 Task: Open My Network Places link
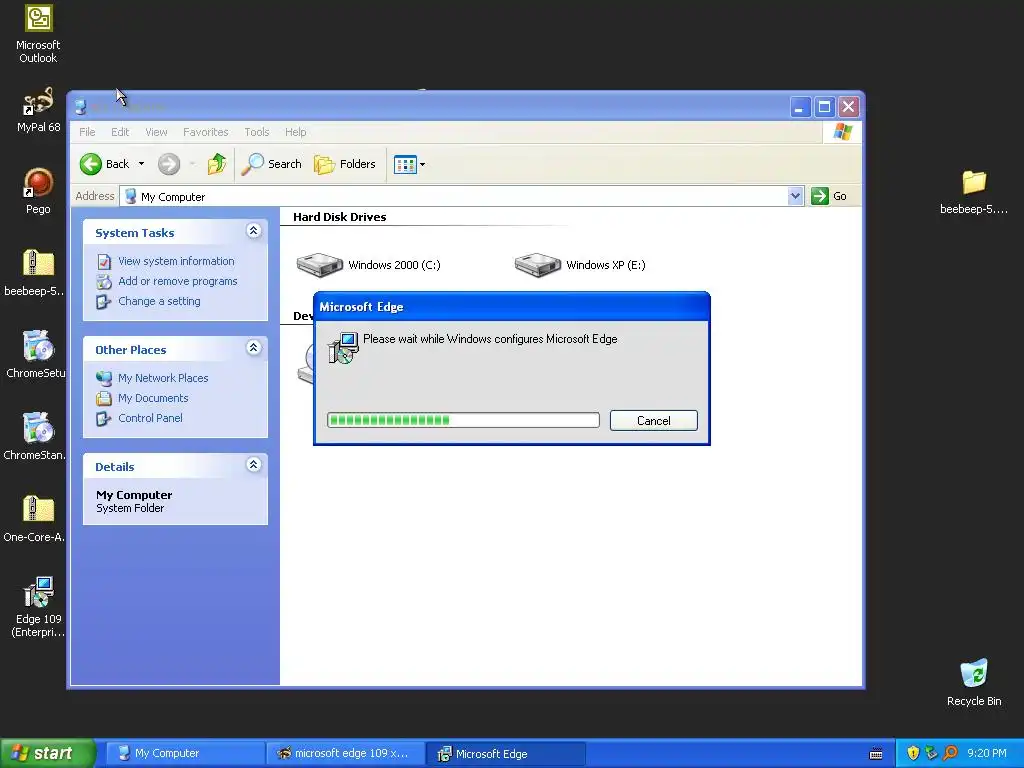coord(163,378)
